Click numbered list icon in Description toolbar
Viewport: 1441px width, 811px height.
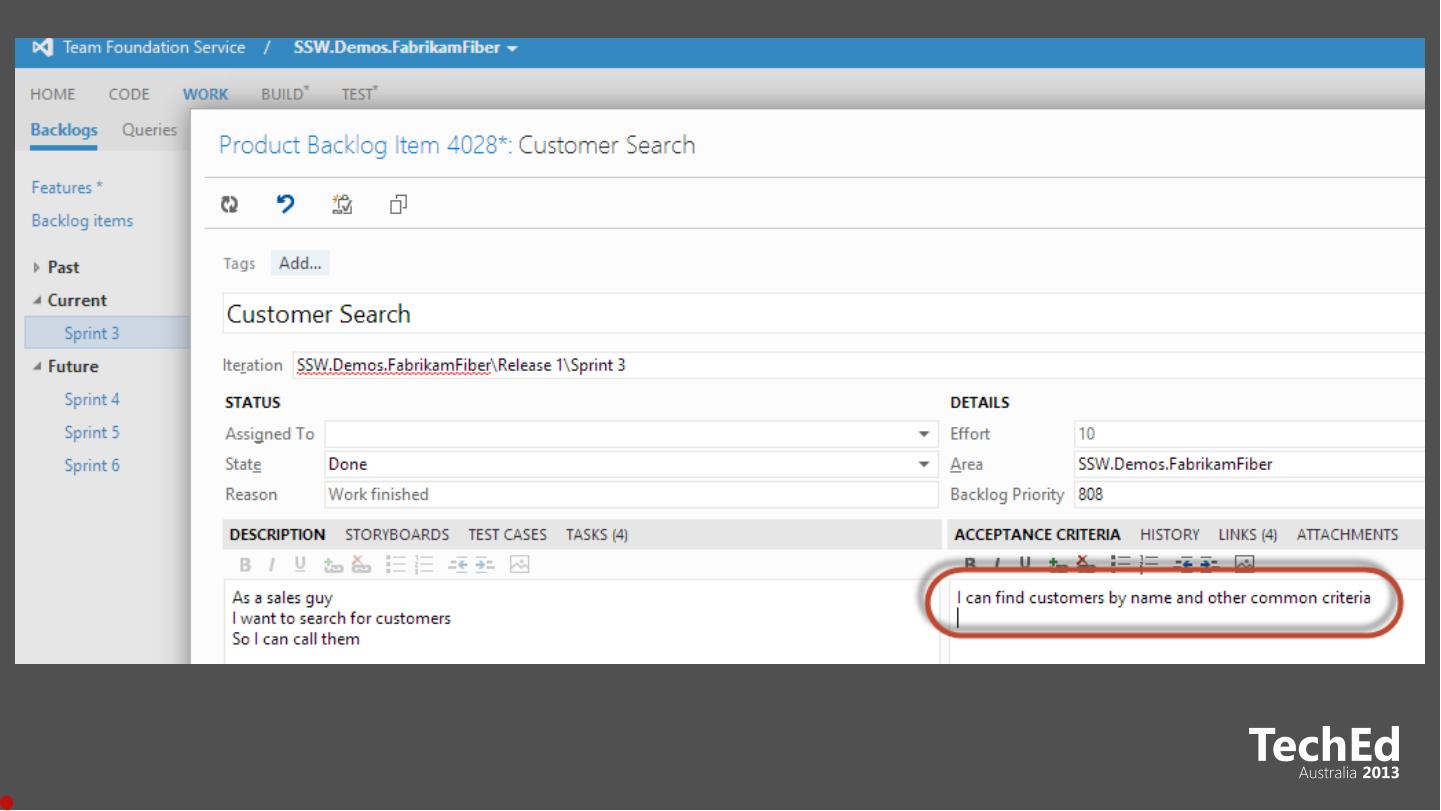click(x=424, y=565)
